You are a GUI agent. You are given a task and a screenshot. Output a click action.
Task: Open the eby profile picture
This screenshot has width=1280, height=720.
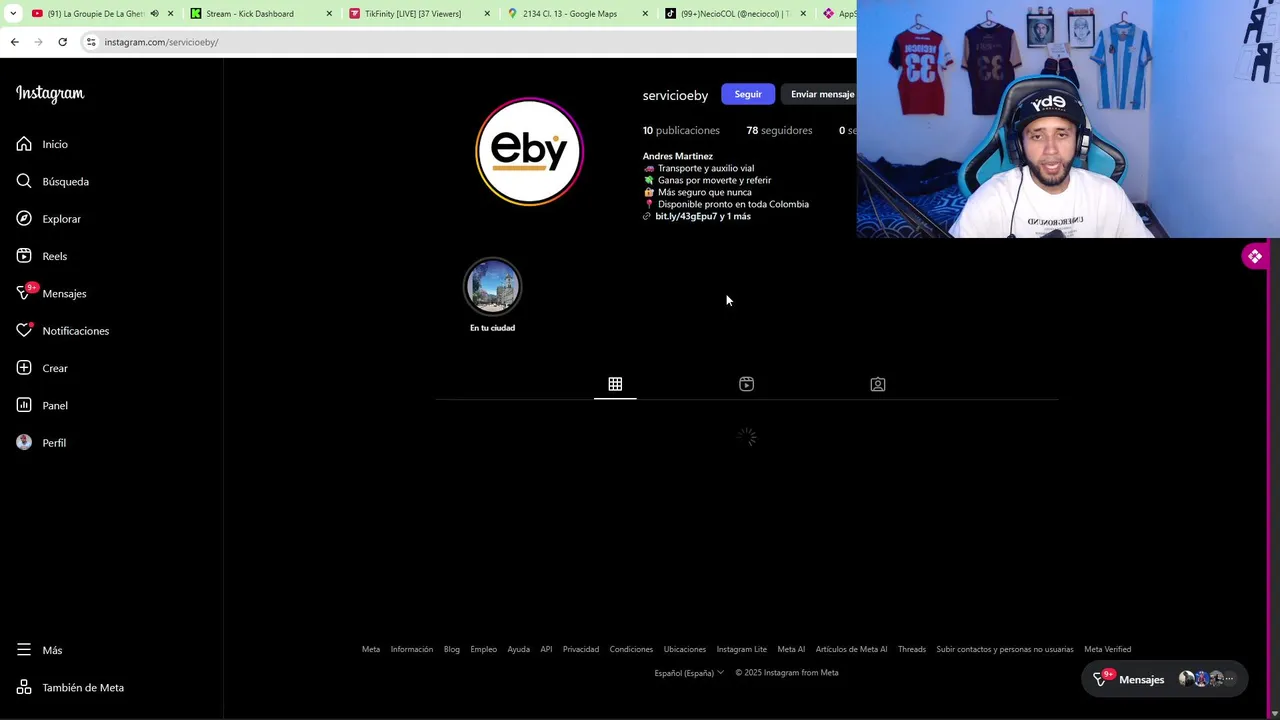(x=529, y=152)
